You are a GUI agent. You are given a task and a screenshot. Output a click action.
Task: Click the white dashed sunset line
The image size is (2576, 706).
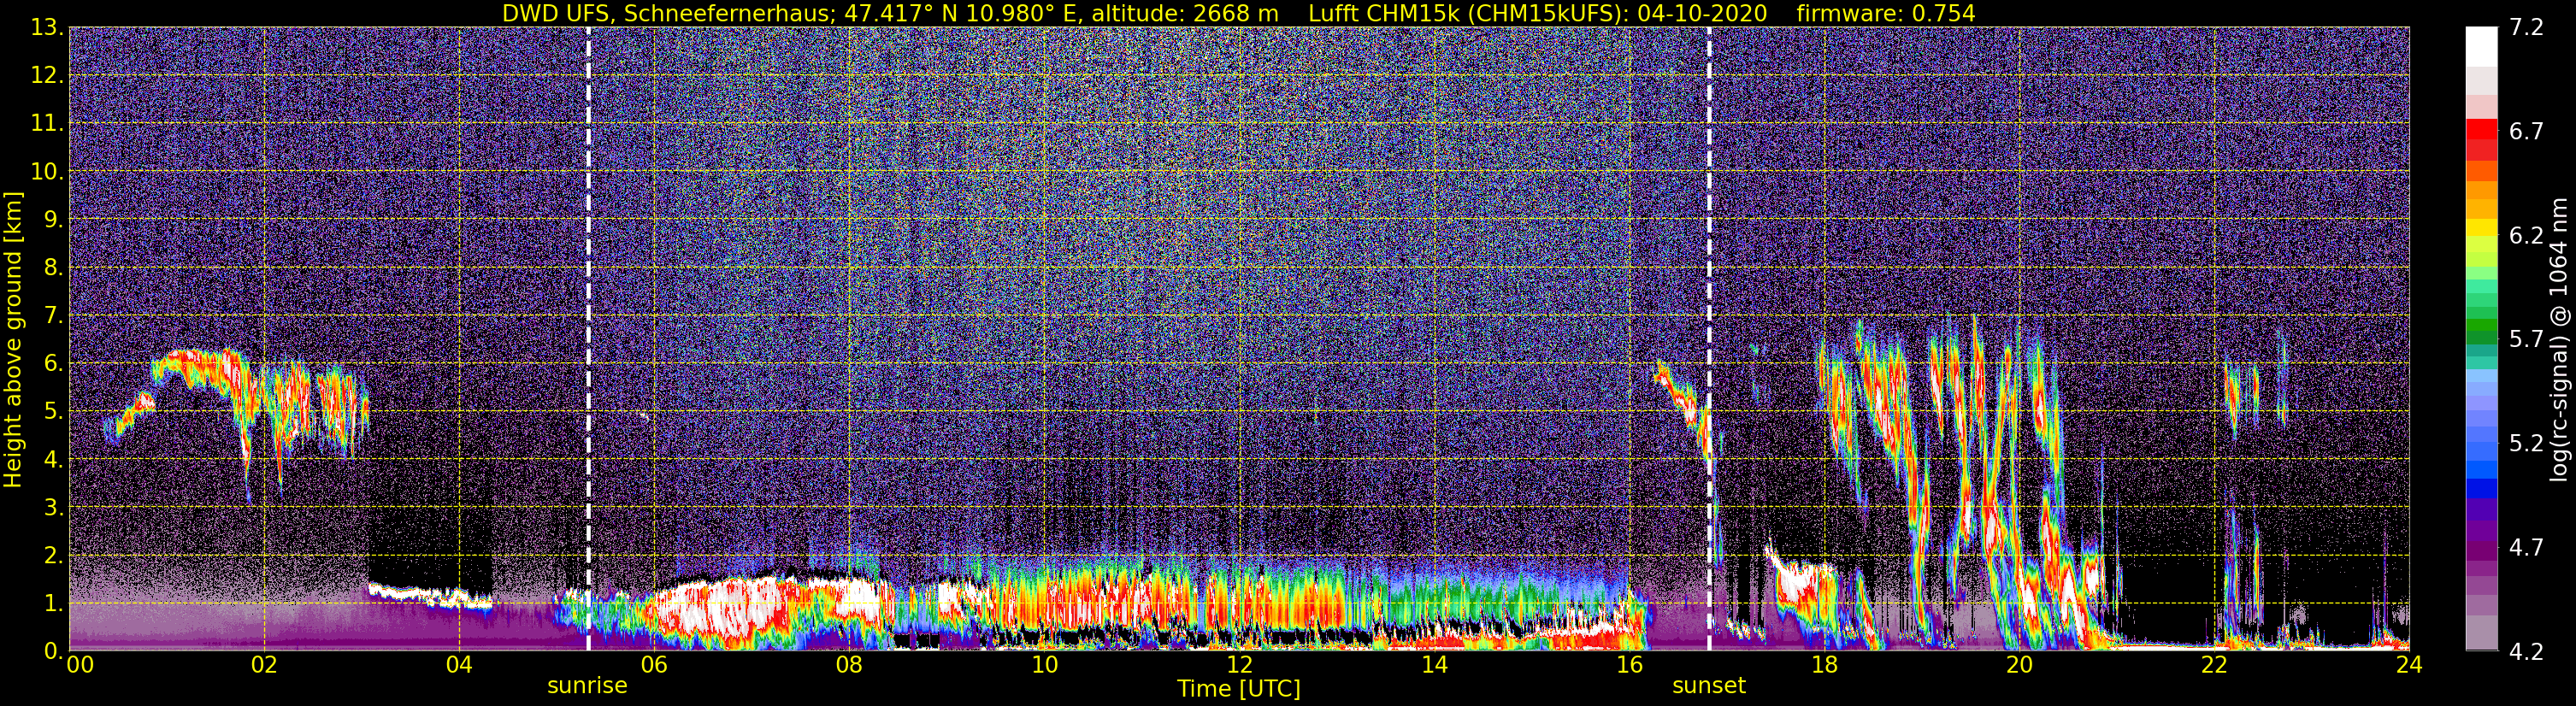coord(1709,339)
